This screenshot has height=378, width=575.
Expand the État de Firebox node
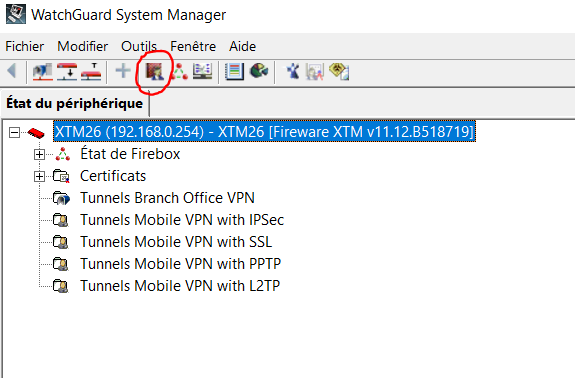click(x=39, y=154)
